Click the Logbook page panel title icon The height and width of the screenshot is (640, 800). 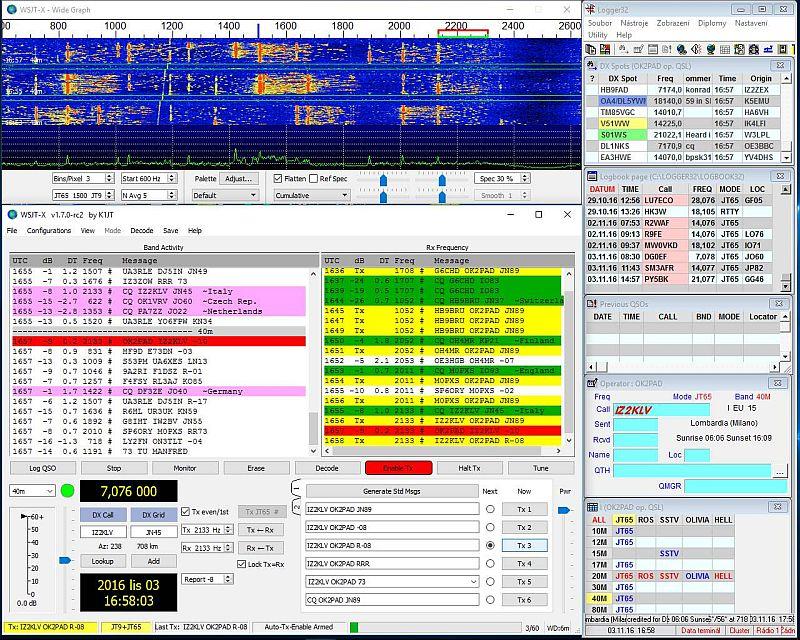592,176
